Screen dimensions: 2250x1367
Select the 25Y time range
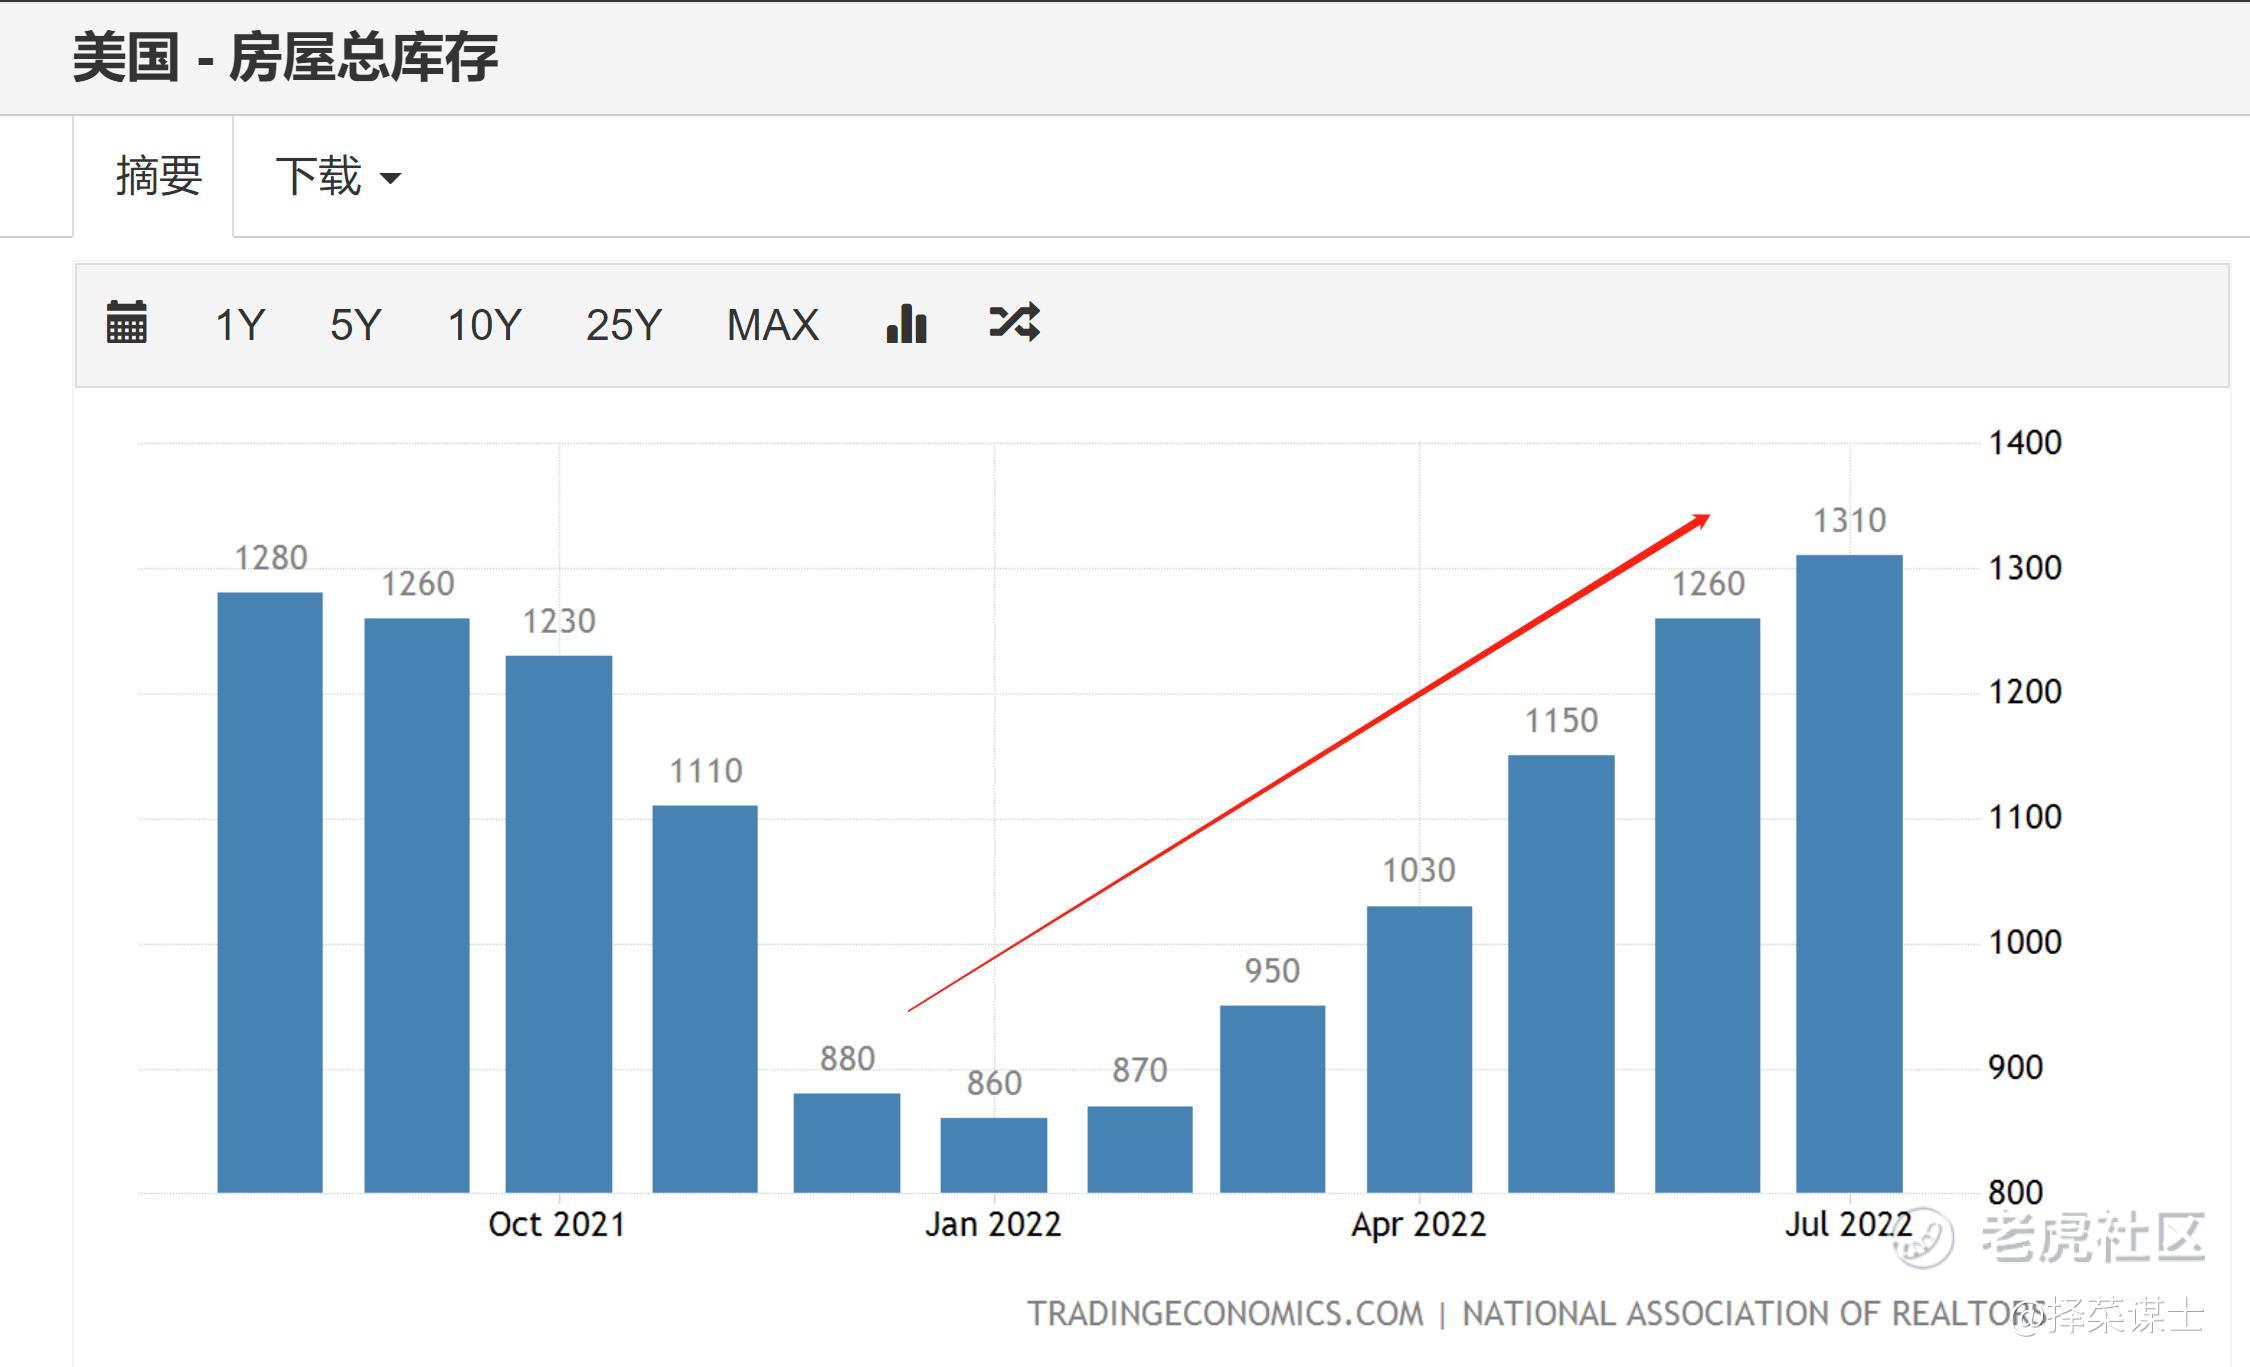click(623, 325)
